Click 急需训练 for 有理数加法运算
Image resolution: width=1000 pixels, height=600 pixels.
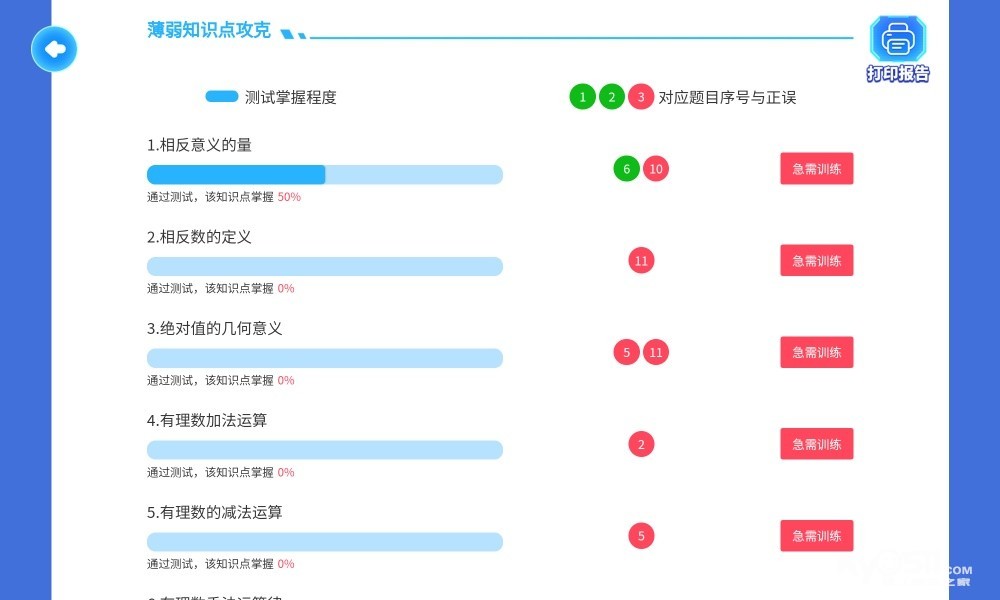coord(816,444)
